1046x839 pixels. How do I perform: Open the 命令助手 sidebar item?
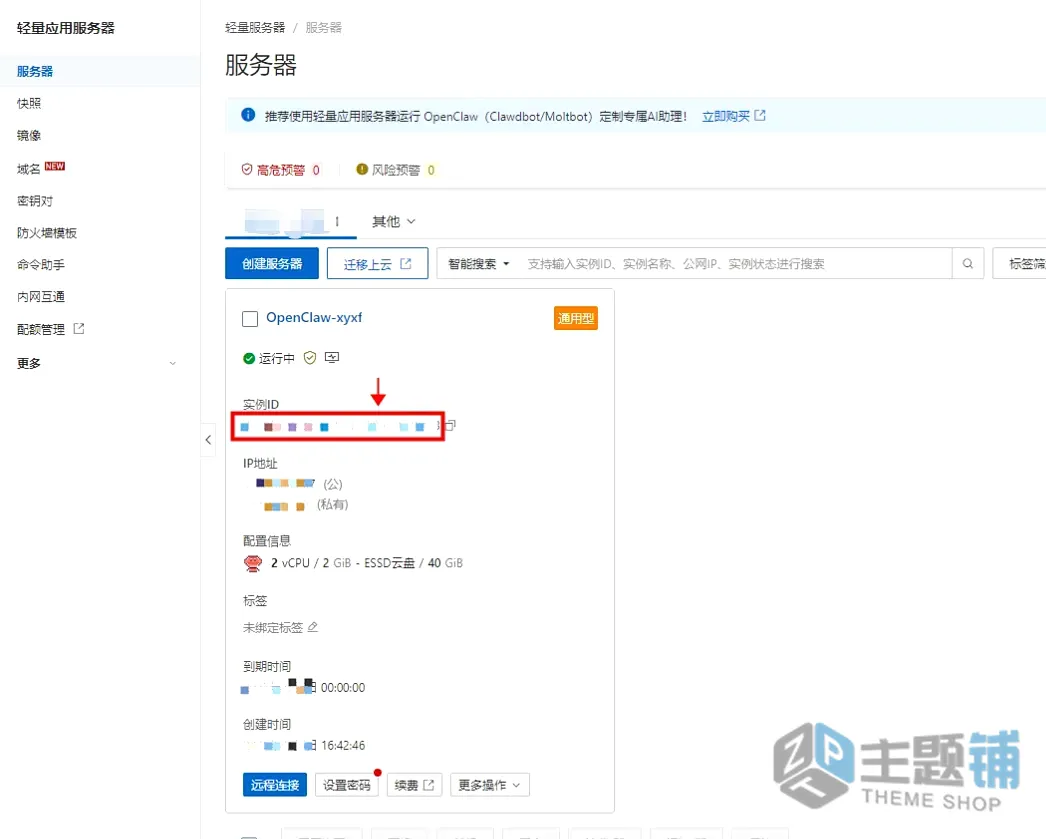pyautogui.click(x=41, y=265)
